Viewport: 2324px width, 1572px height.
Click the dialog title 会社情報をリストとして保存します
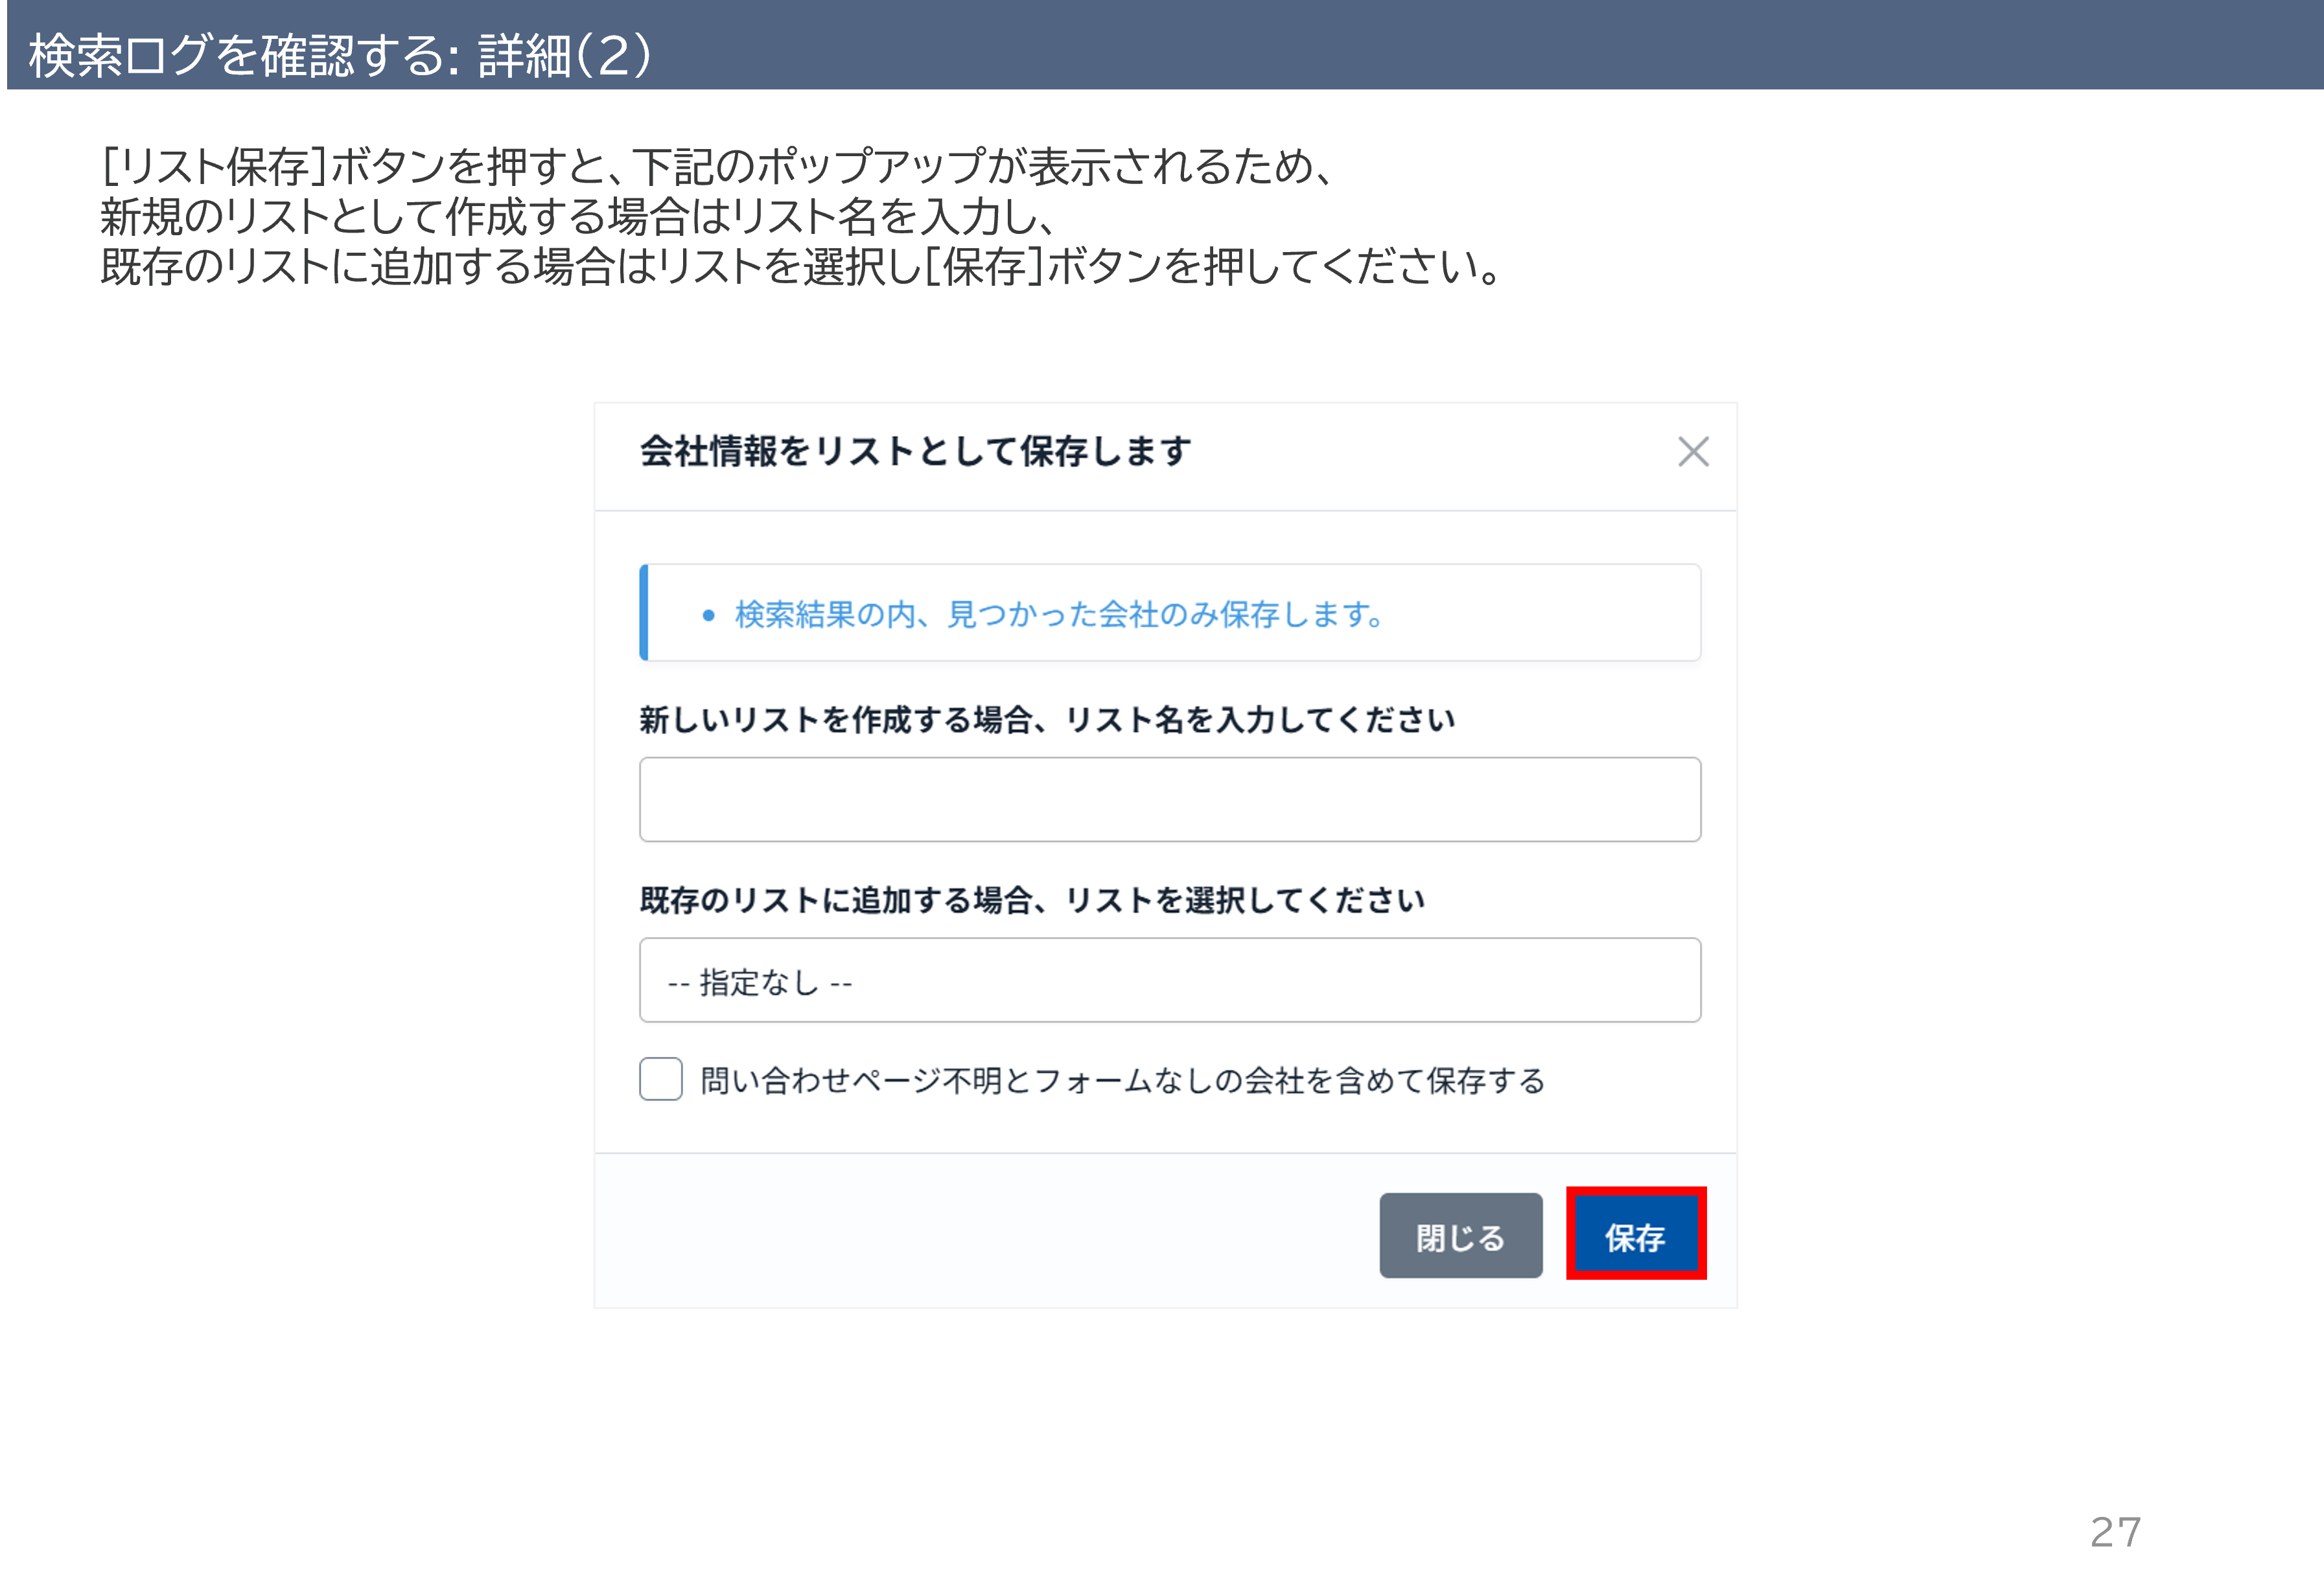pyautogui.click(x=916, y=451)
